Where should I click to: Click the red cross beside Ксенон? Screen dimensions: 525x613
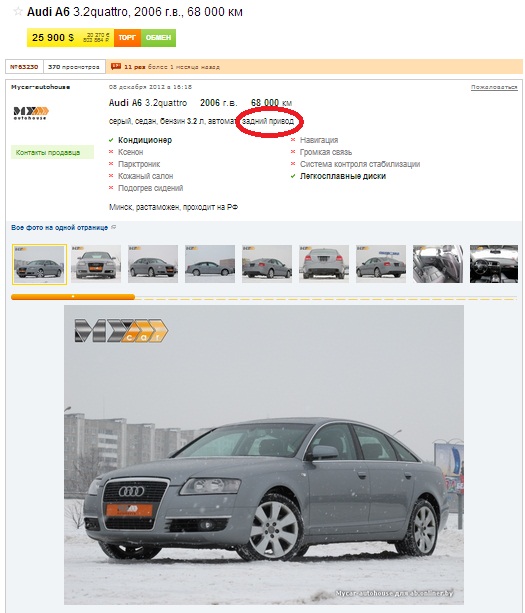click(x=111, y=152)
